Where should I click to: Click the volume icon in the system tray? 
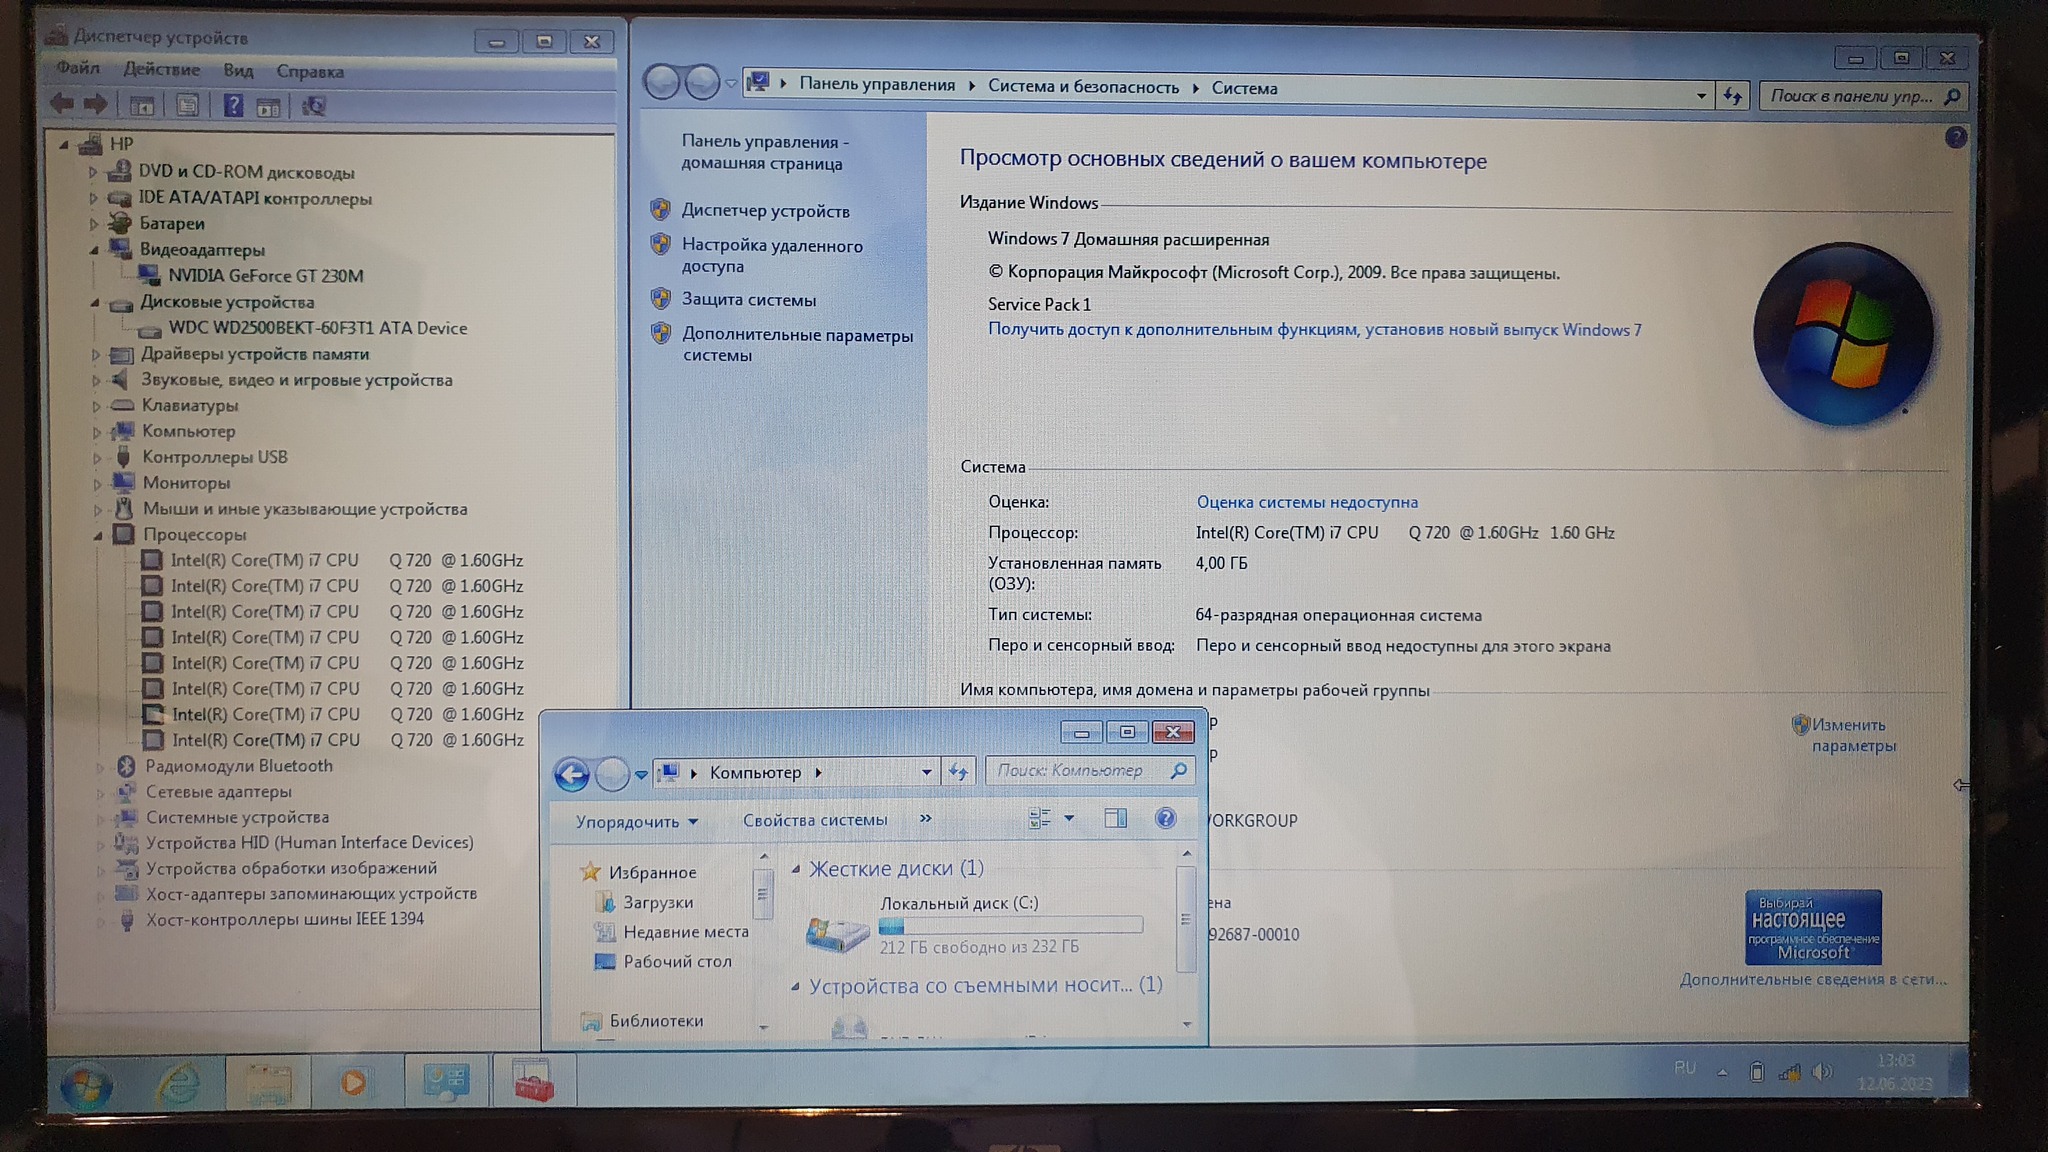click(x=1821, y=1072)
